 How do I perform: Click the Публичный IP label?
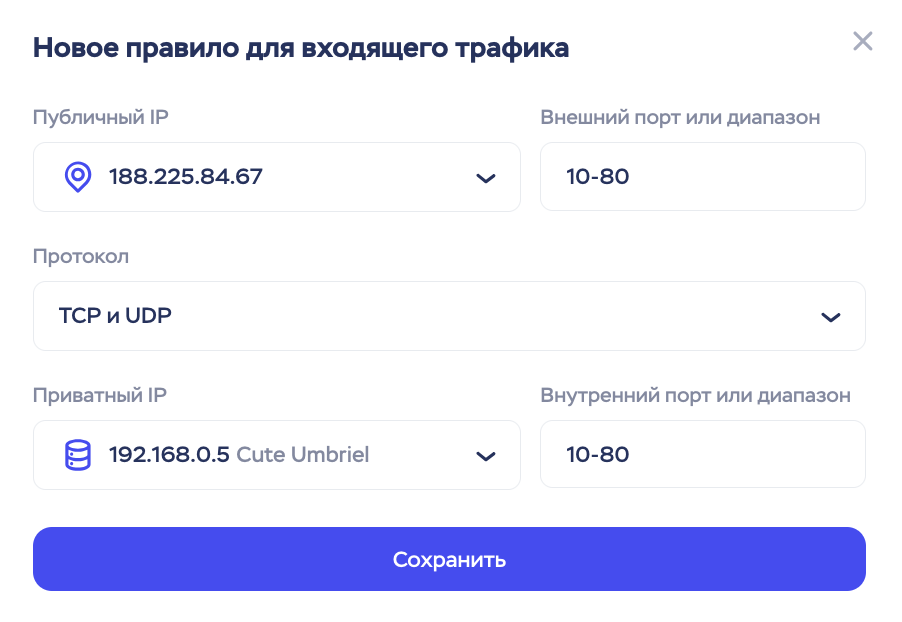(100, 117)
